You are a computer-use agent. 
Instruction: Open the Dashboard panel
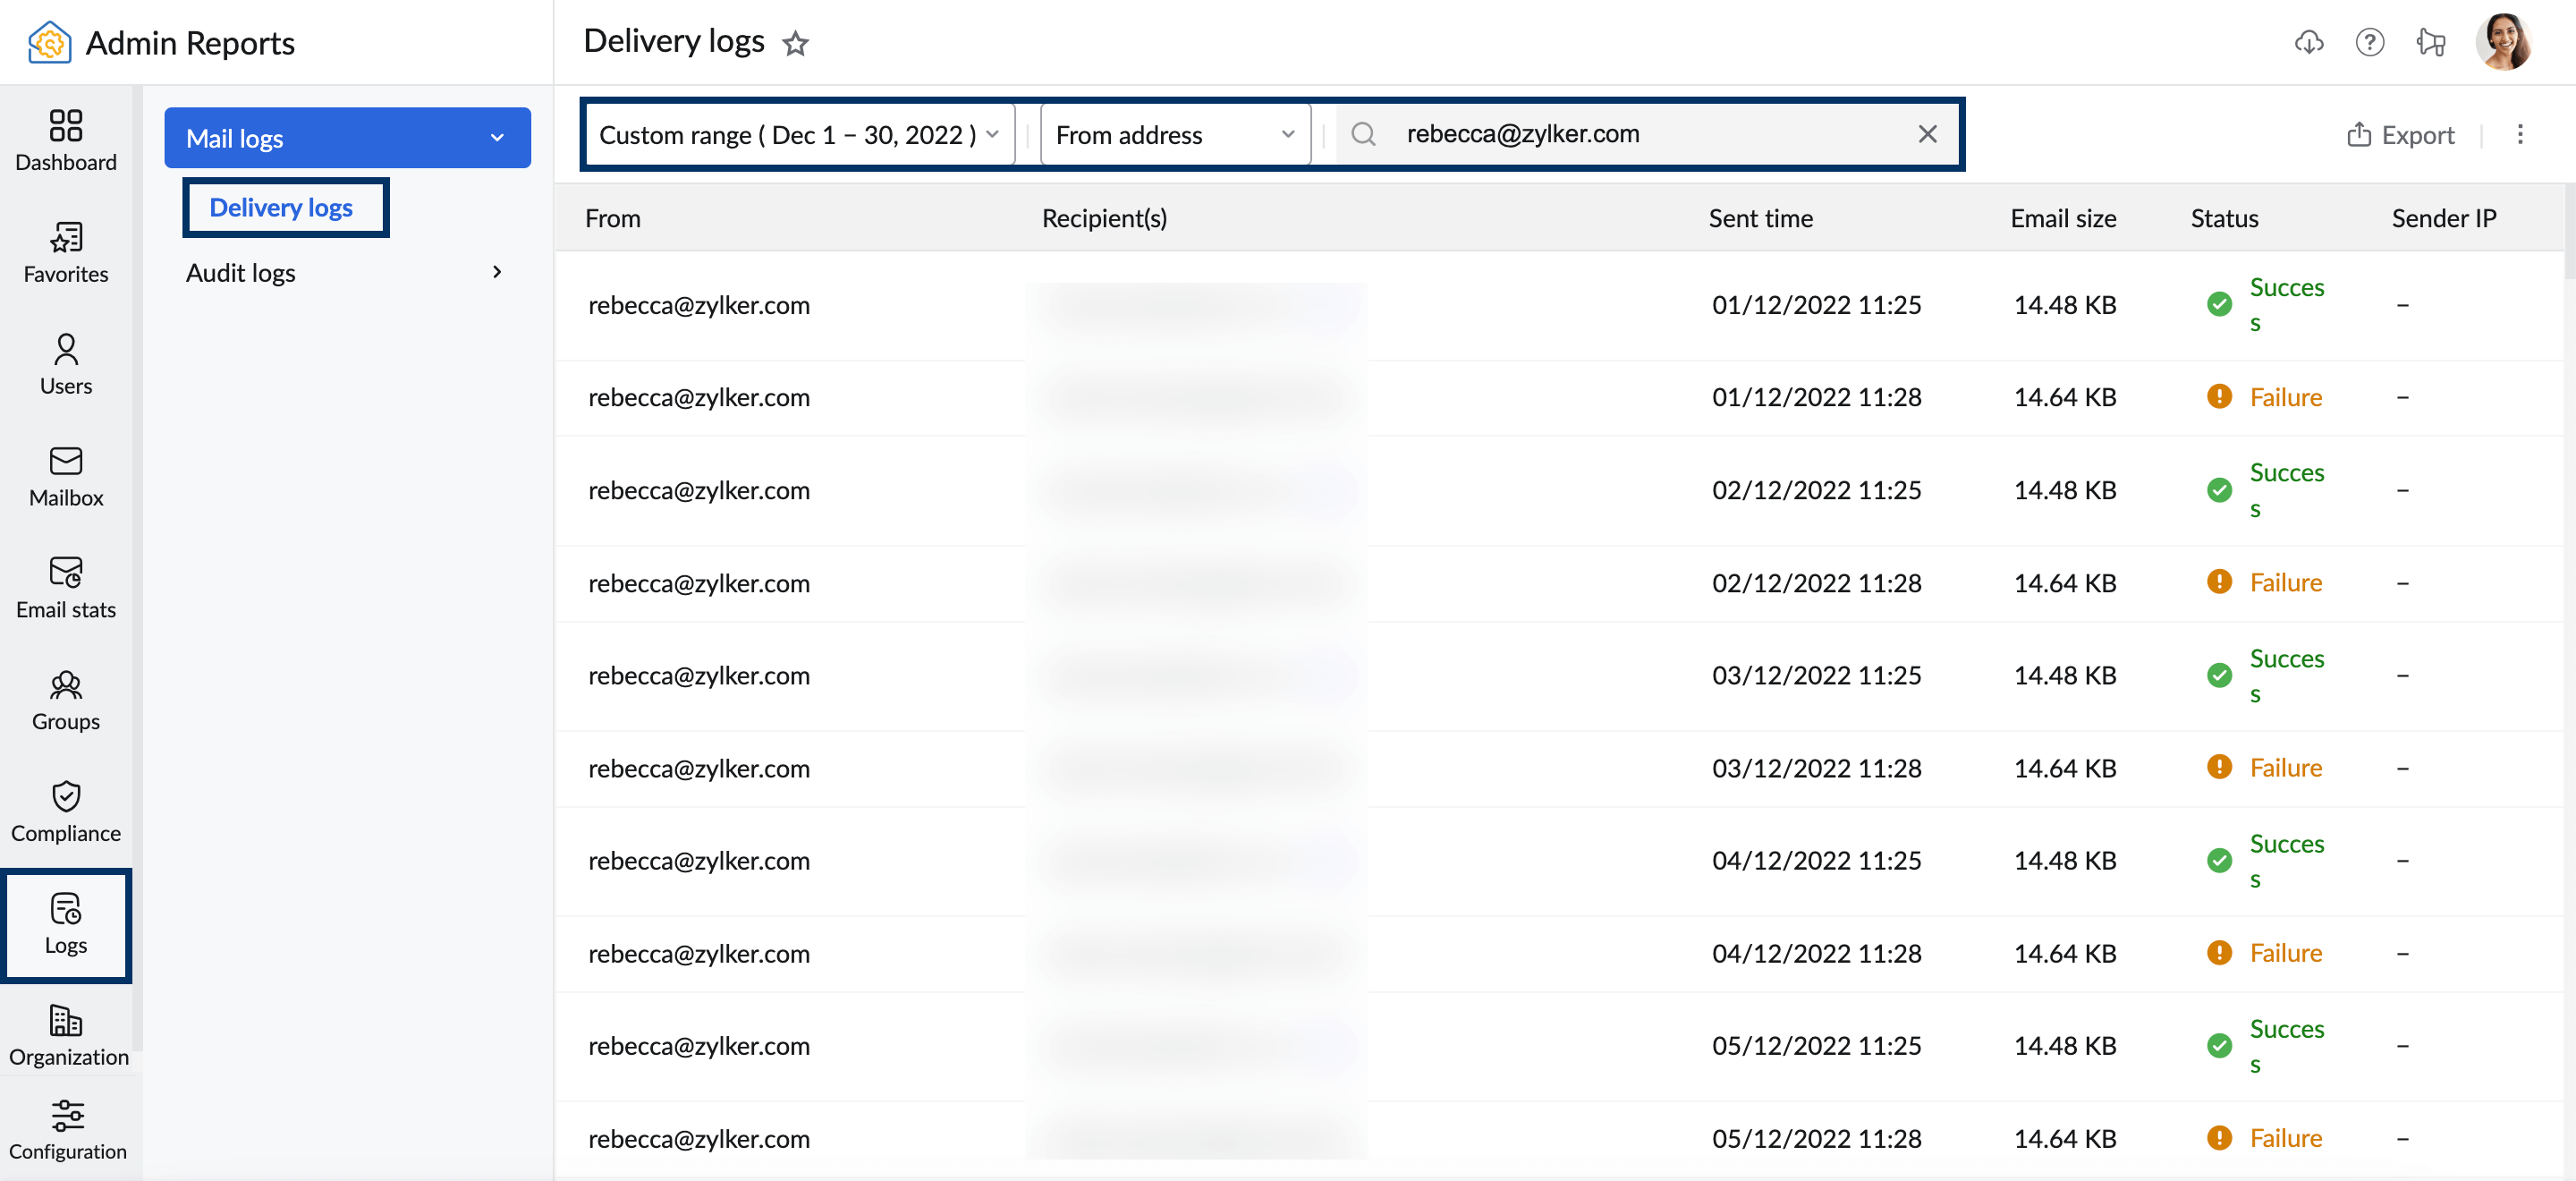pos(66,140)
